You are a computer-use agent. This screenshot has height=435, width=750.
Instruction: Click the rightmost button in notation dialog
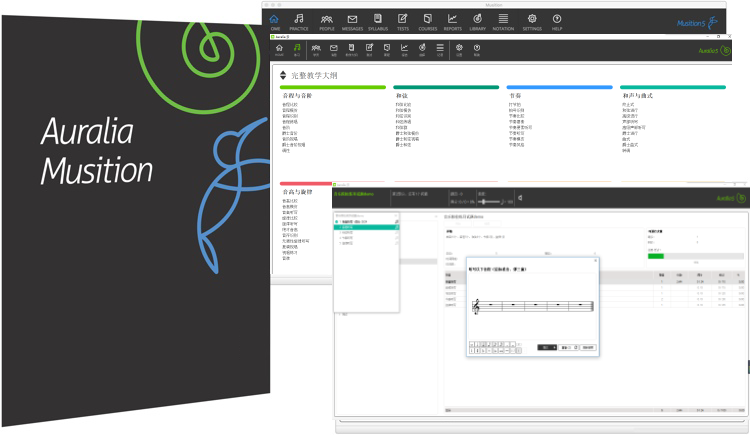588,347
